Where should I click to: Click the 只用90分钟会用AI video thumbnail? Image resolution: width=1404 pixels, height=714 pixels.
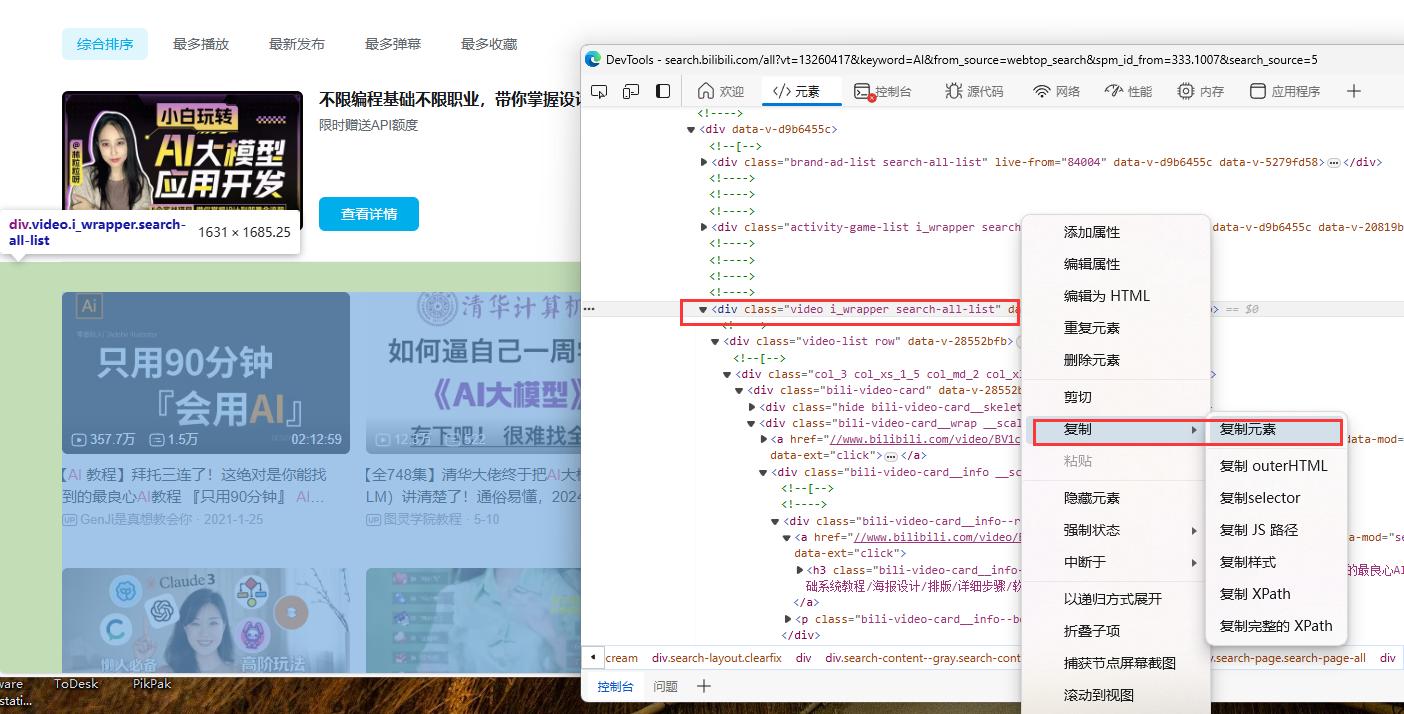tap(205, 370)
